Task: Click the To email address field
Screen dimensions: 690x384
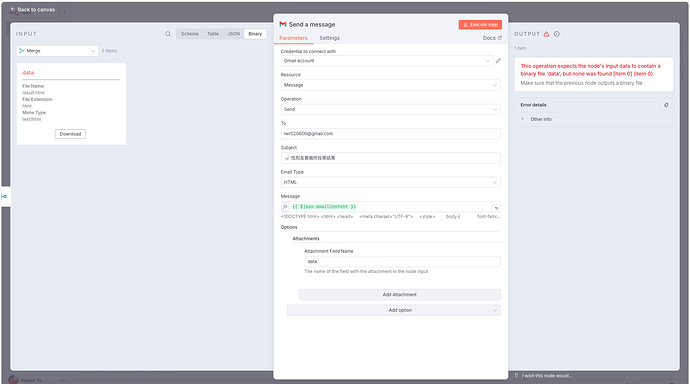Action: (x=390, y=134)
